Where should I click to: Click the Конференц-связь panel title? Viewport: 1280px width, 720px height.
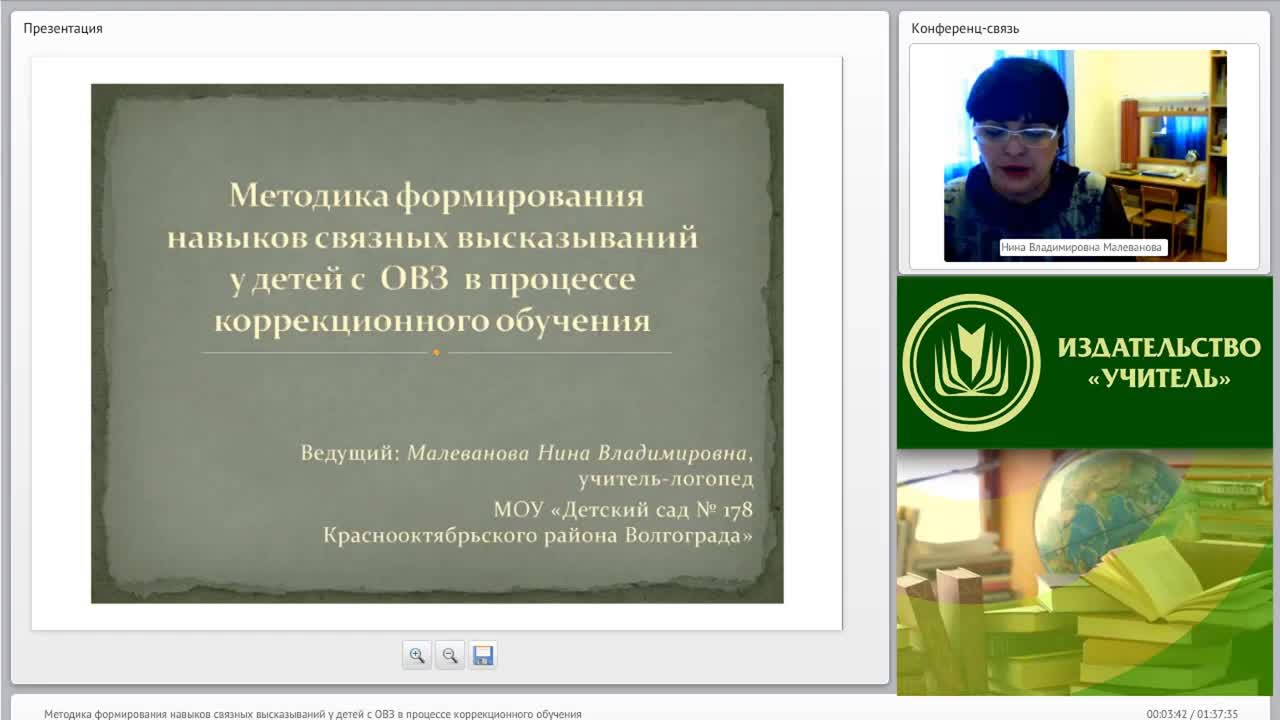(965, 28)
